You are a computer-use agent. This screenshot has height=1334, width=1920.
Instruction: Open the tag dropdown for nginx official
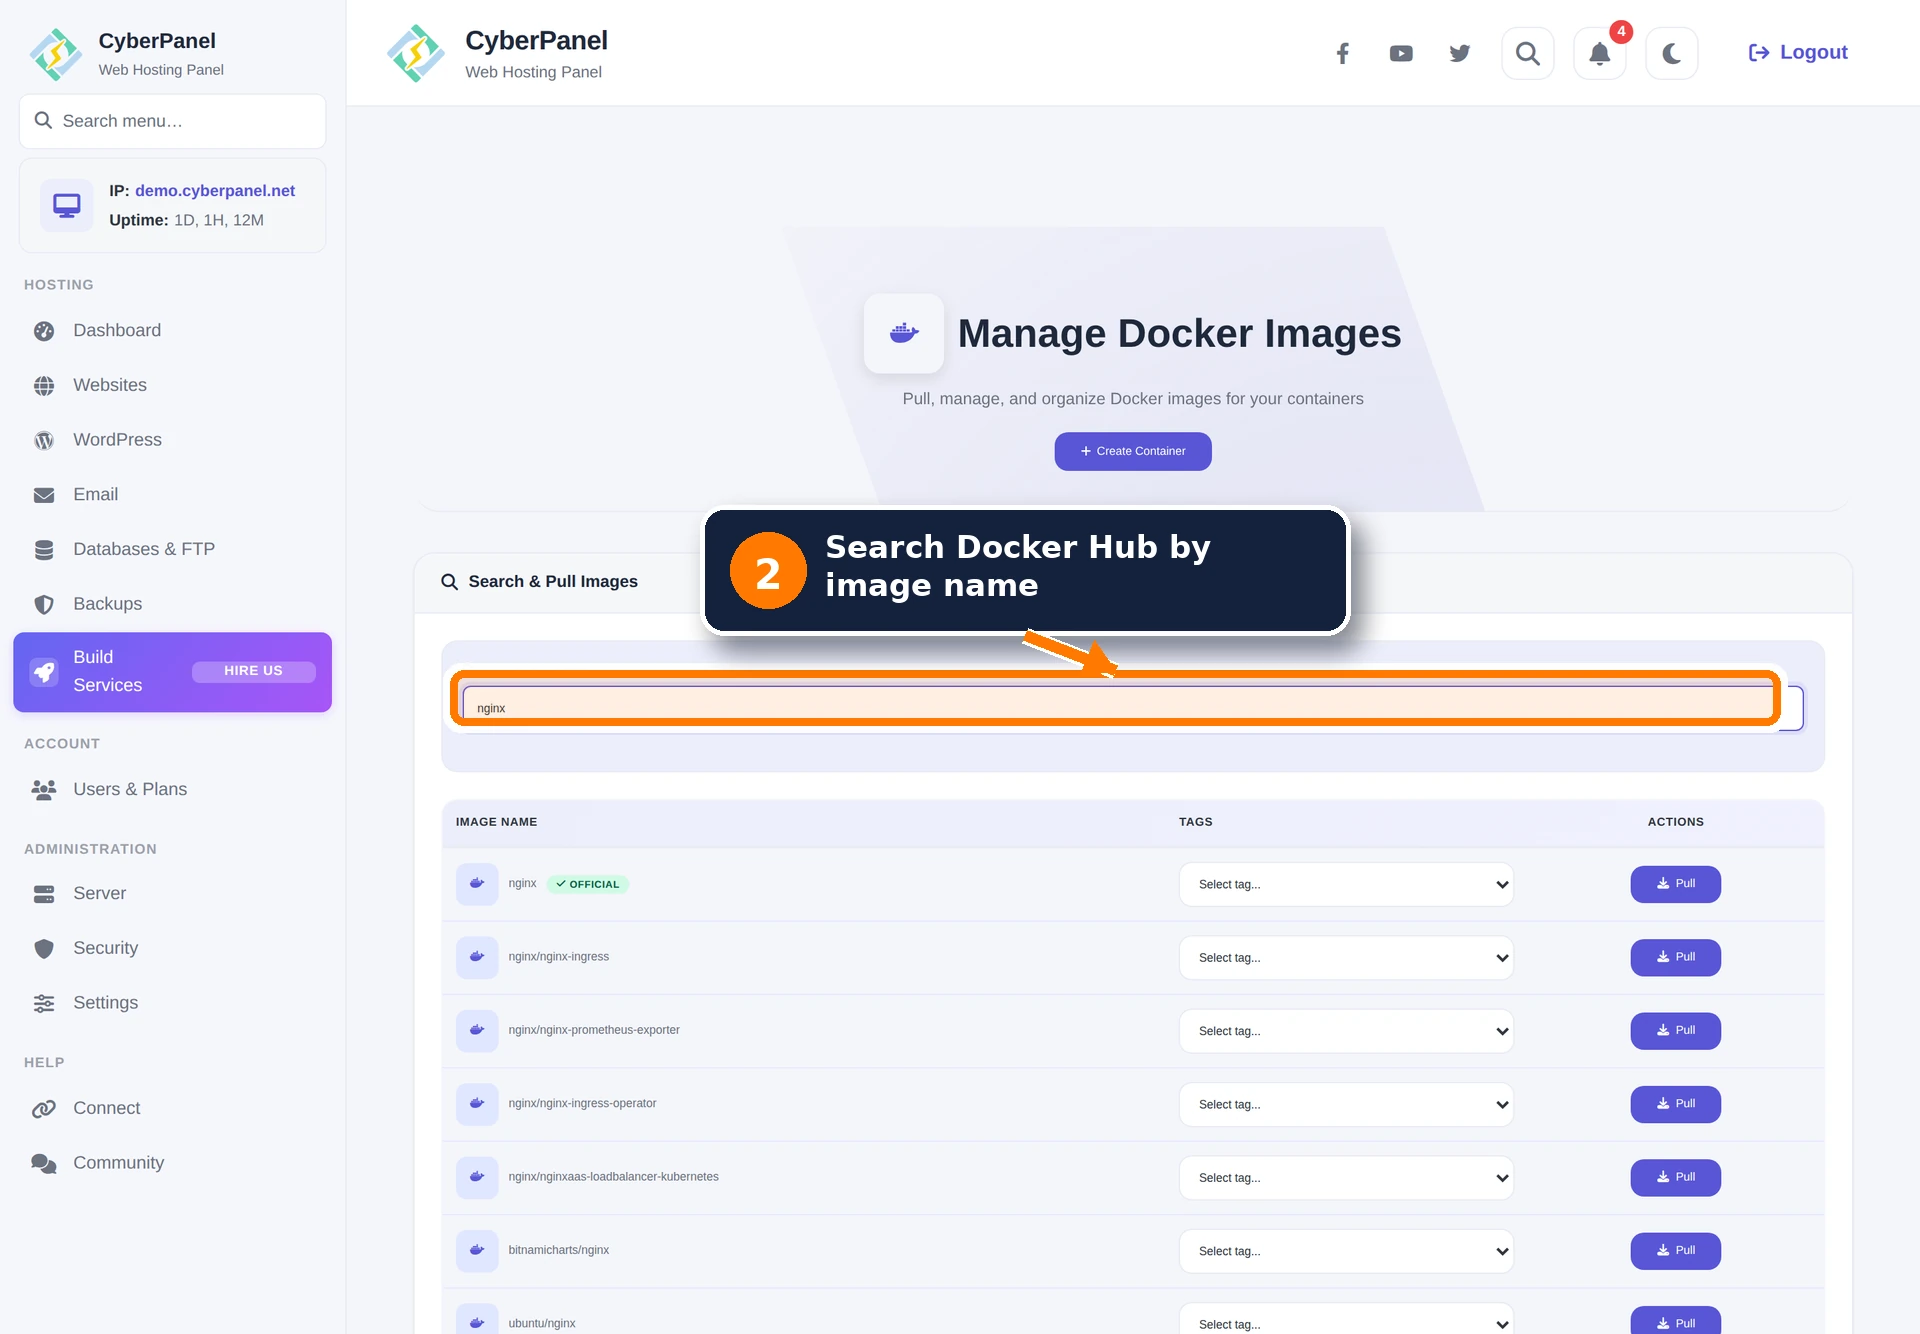(x=1346, y=884)
